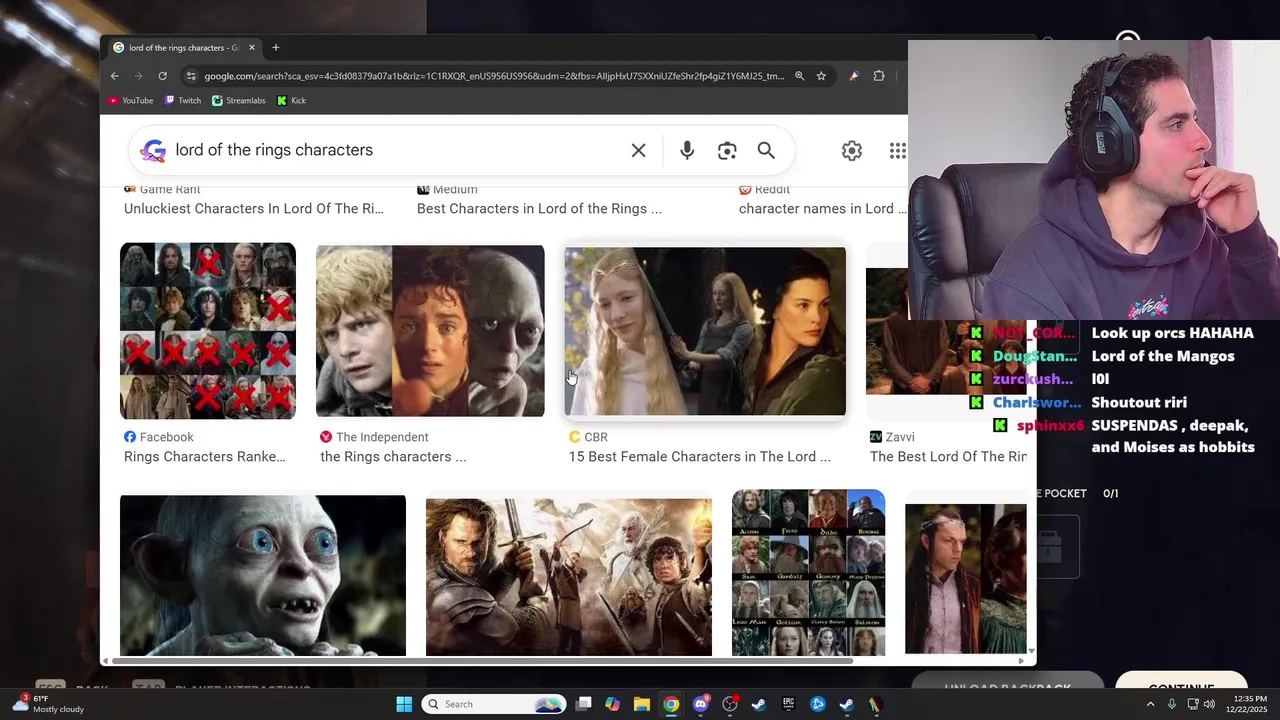
Task: Open Epic Games Launcher from the taskbar
Action: [788, 704]
